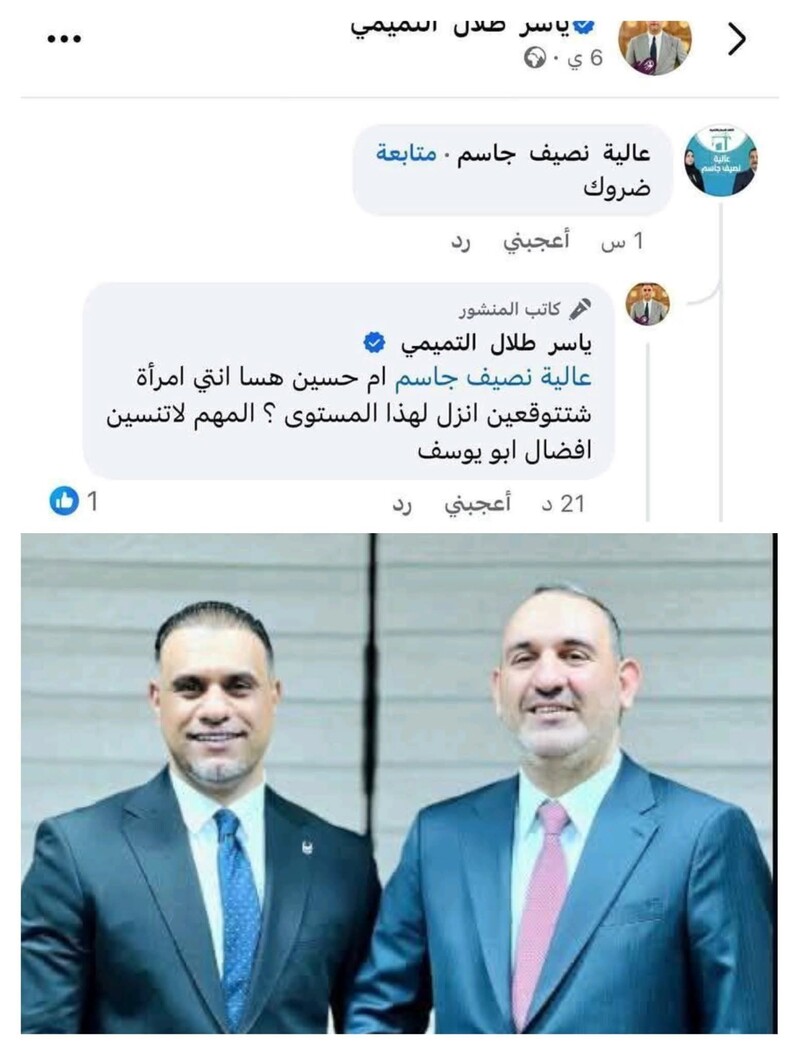800x1055 pixels.
Task: Open the attached photo of two men
Action: pyautogui.click(x=399, y=783)
